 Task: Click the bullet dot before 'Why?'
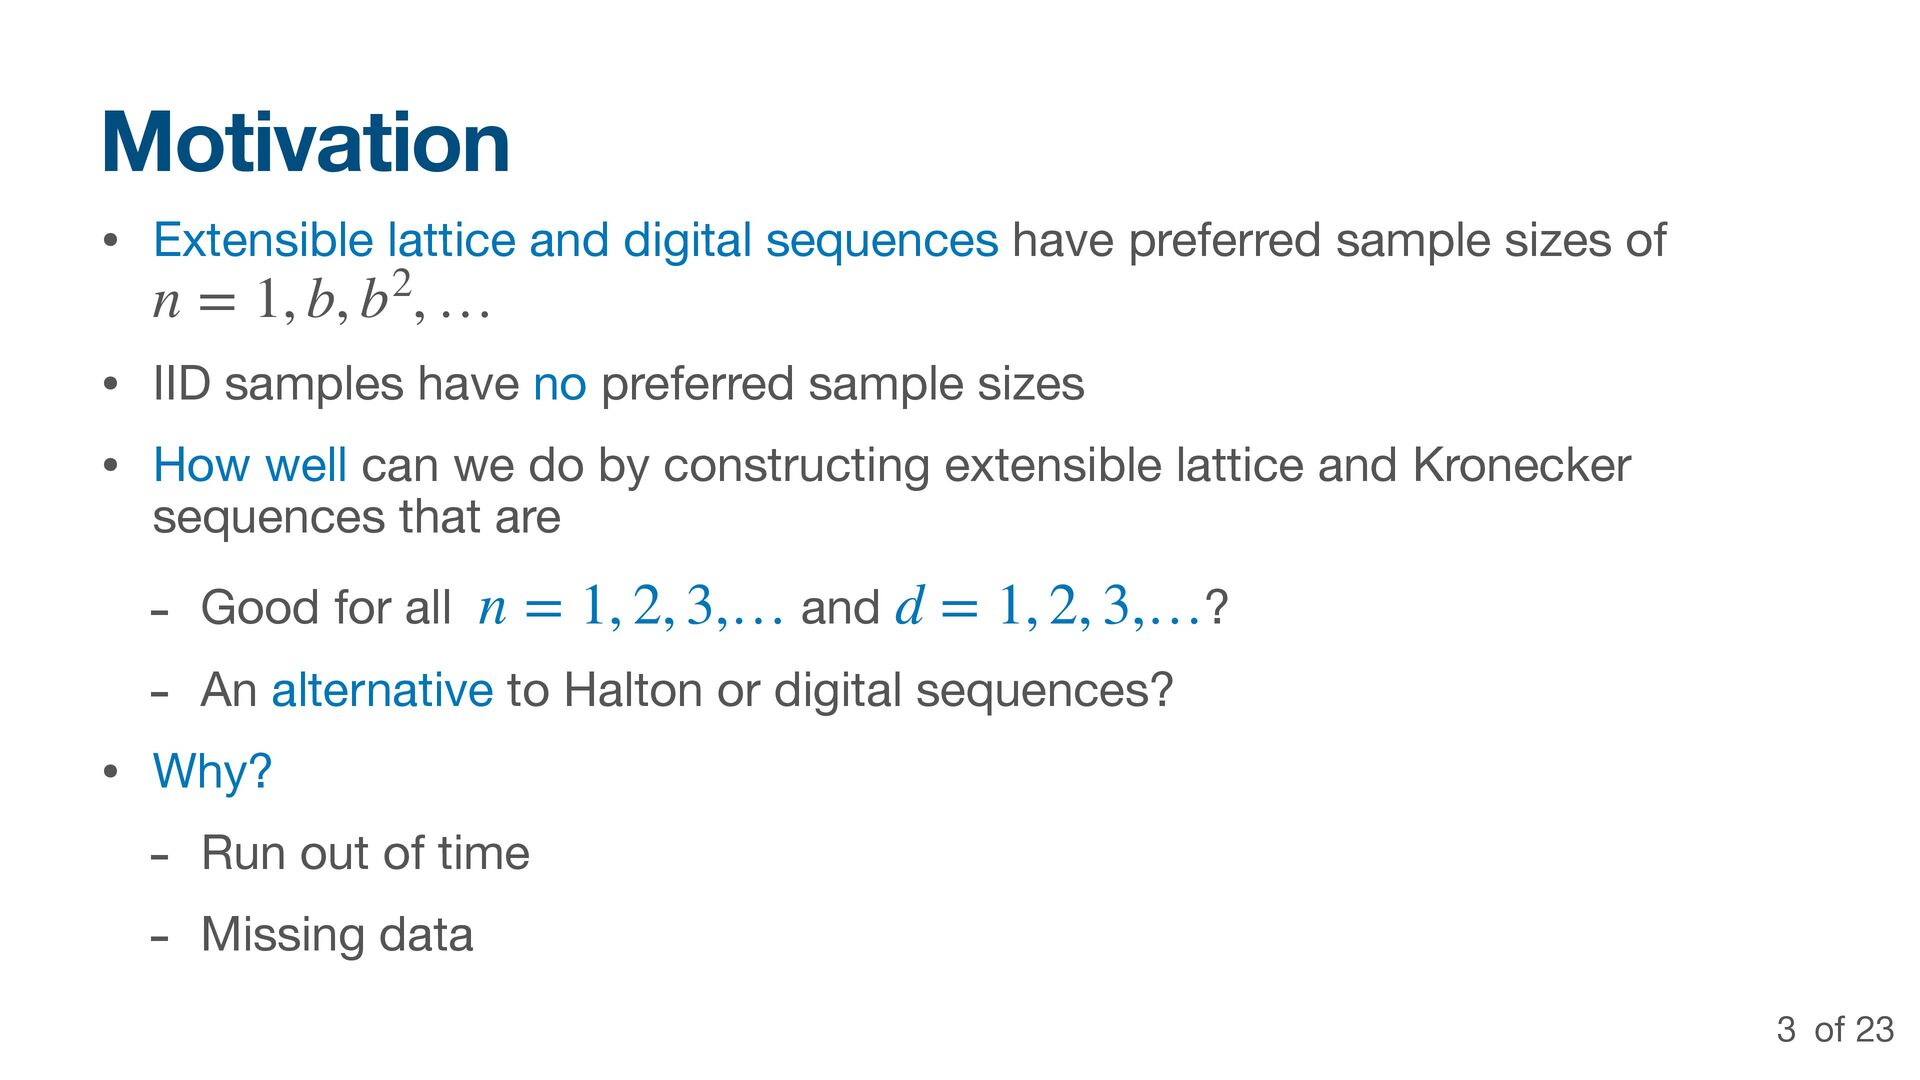coord(111,772)
